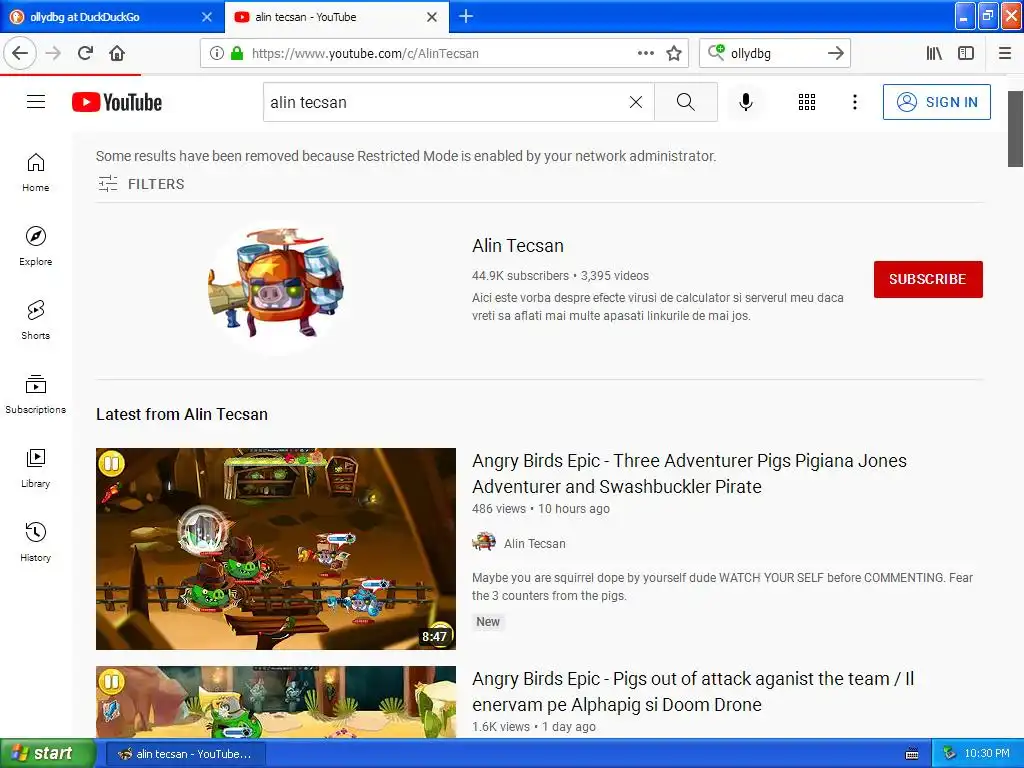Click the '44.9K subscribers • 3,395 videos' text

tap(560, 276)
